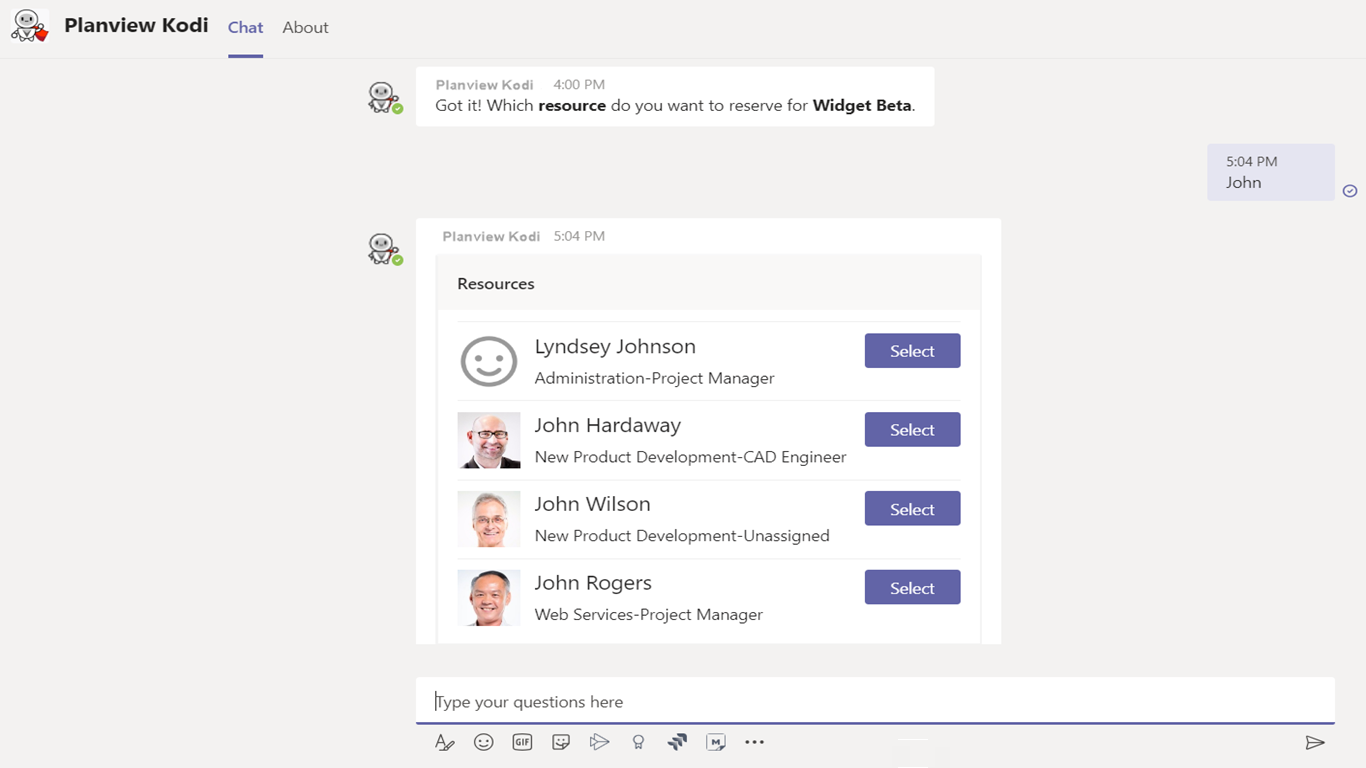Open the GIF picker
The image size is (1366, 768).
click(x=522, y=742)
